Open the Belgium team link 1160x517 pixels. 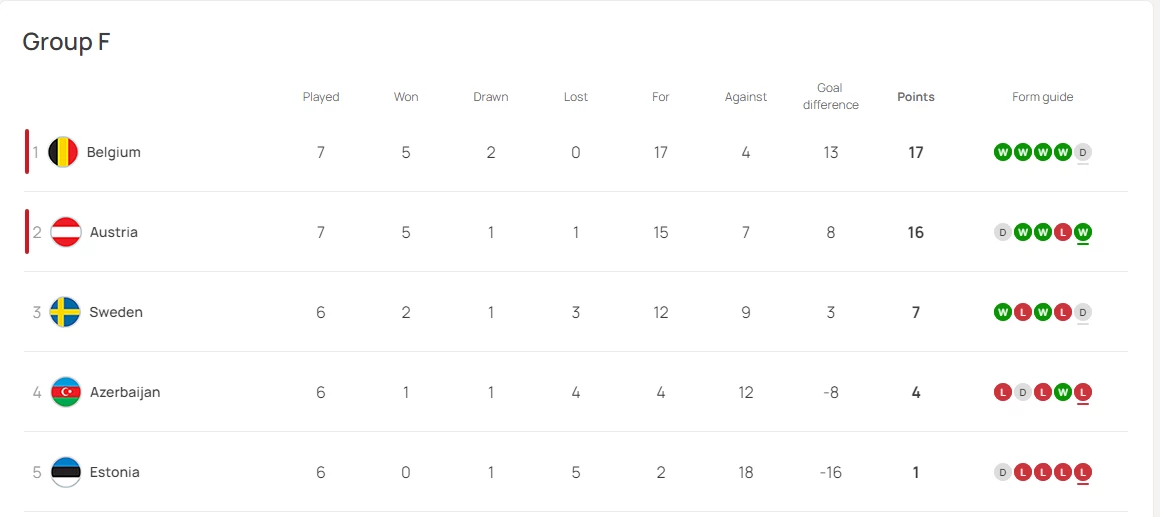point(113,152)
